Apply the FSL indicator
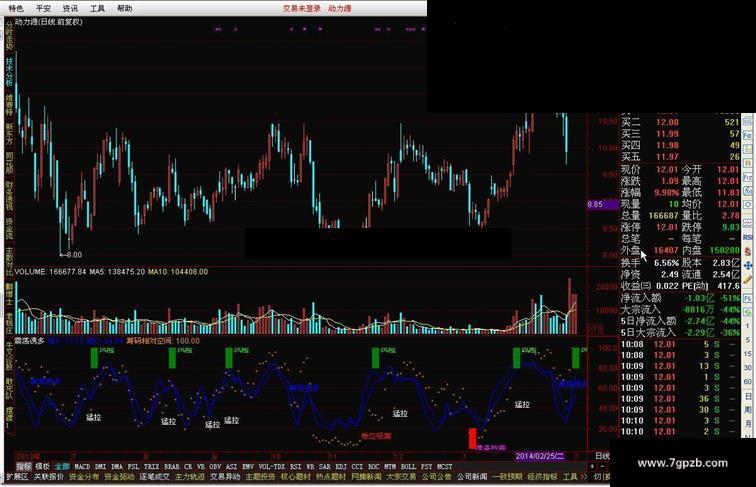The image size is (756, 487). point(133,466)
